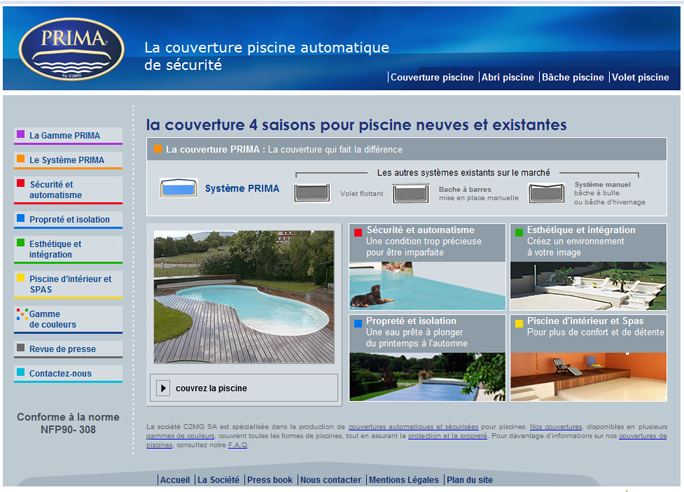The image size is (684, 492).
Task: Click the Bâche à barres cover icon
Action: click(410, 193)
